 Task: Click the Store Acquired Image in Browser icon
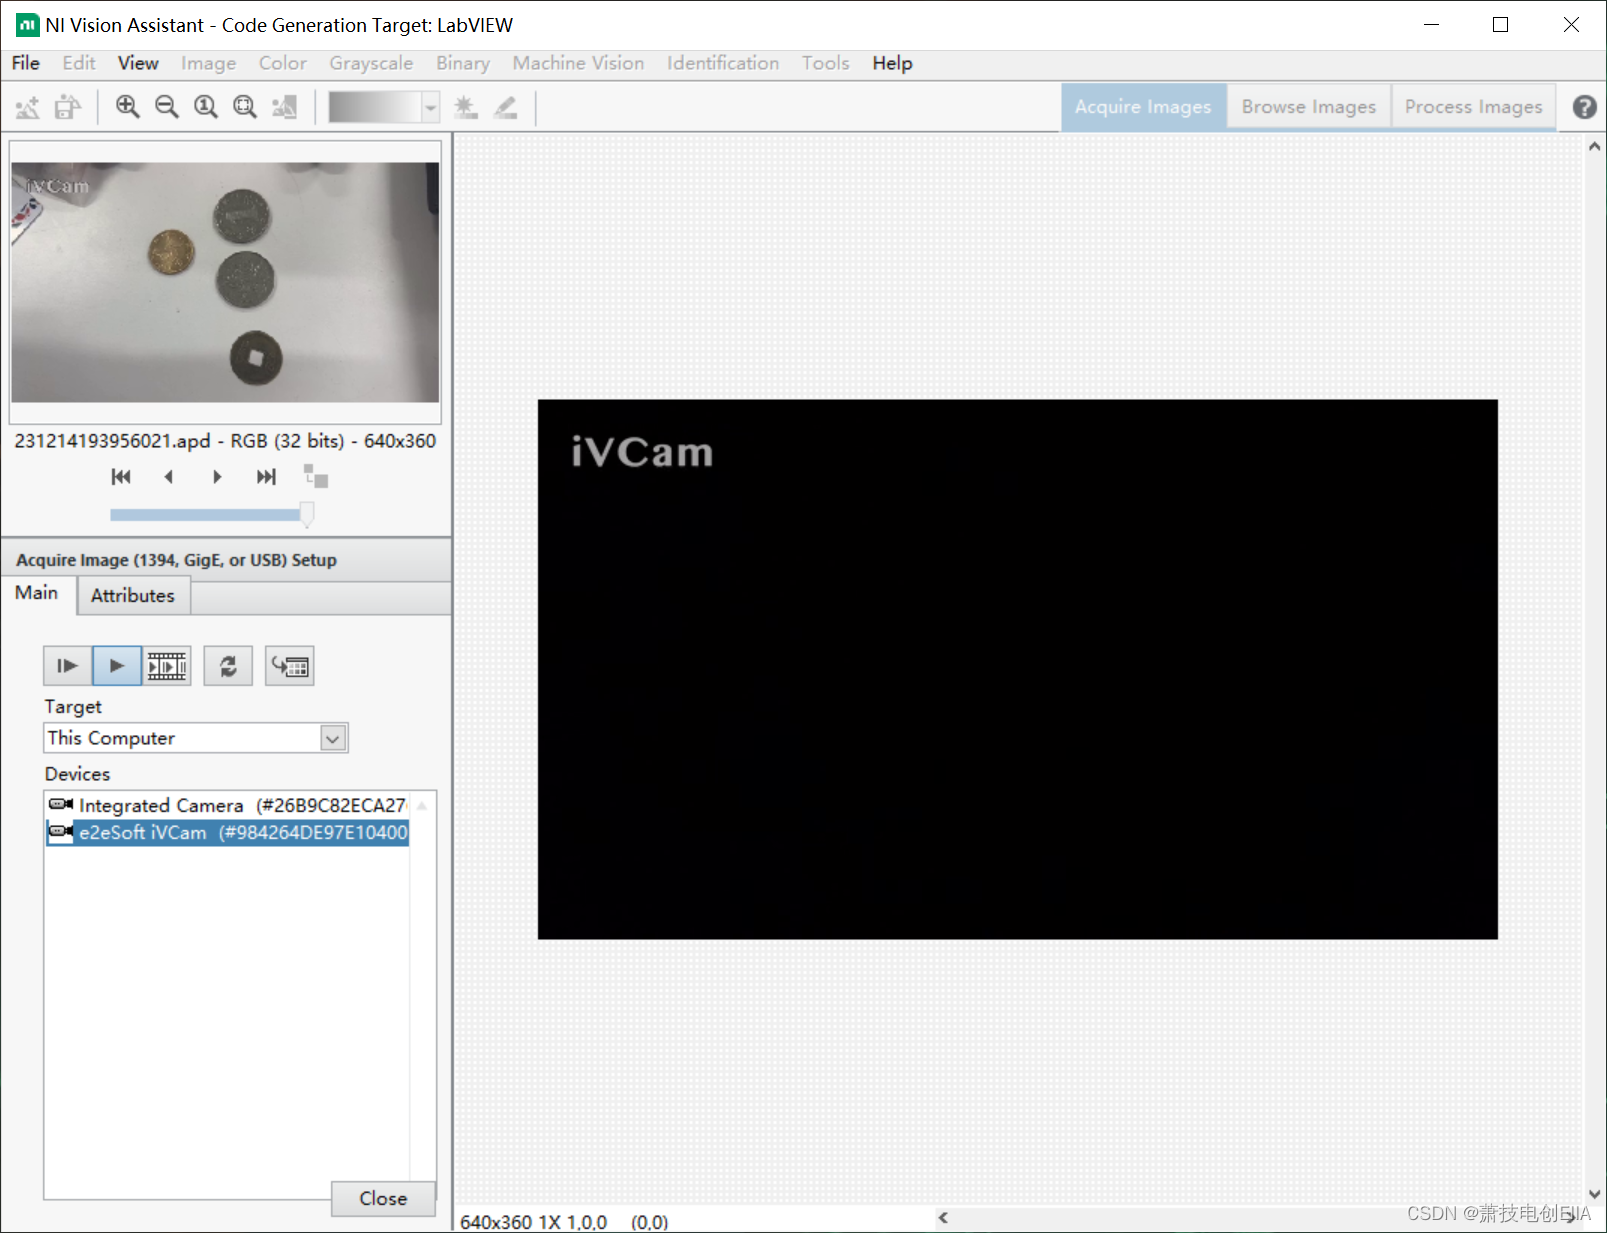(x=290, y=666)
